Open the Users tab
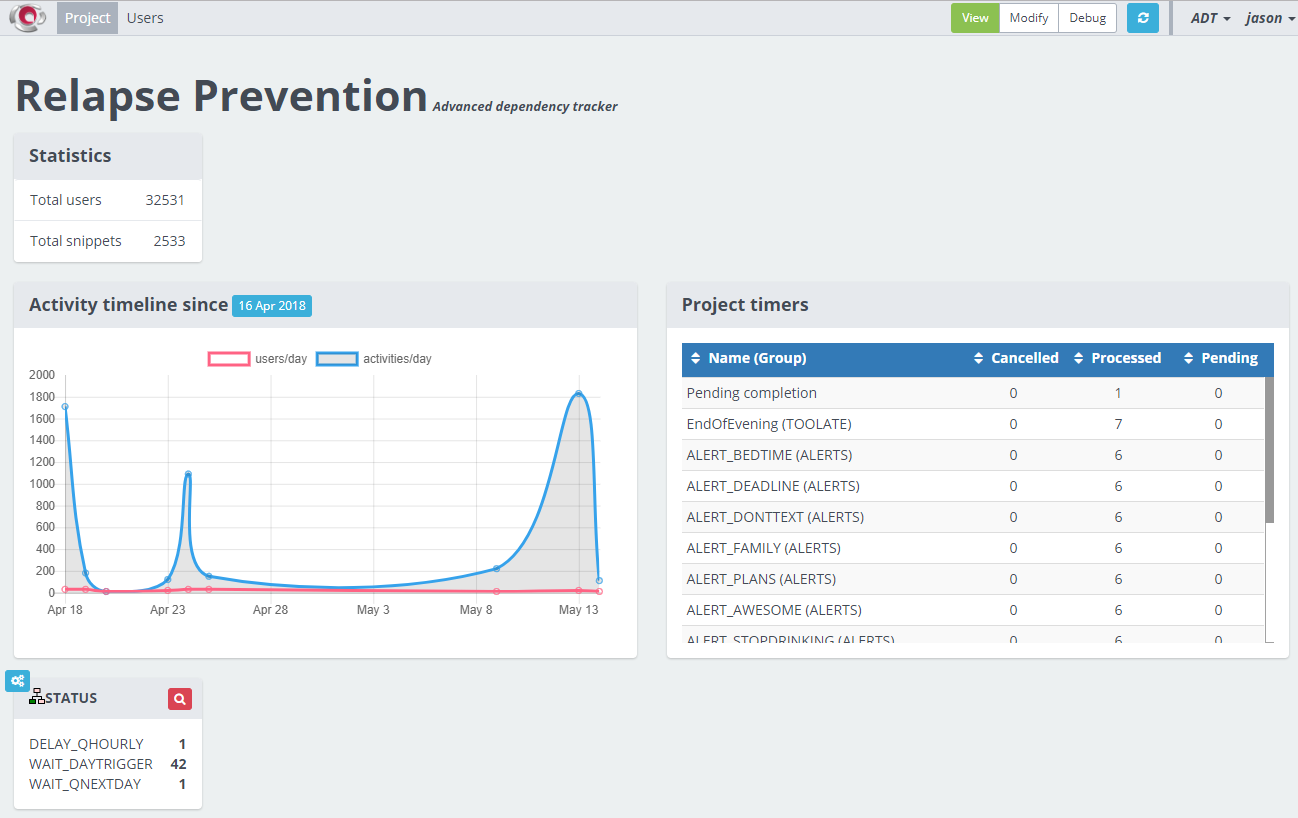The width and height of the screenshot is (1298, 818). (145, 18)
